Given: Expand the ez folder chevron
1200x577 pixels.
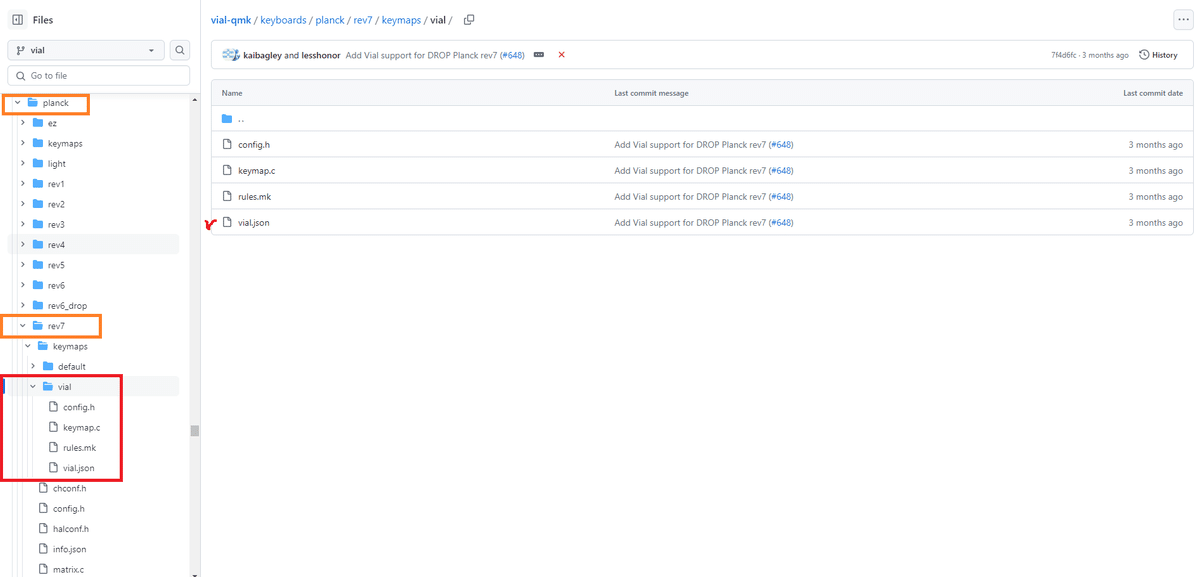Looking at the screenshot, I should pyautogui.click(x=23, y=123).
